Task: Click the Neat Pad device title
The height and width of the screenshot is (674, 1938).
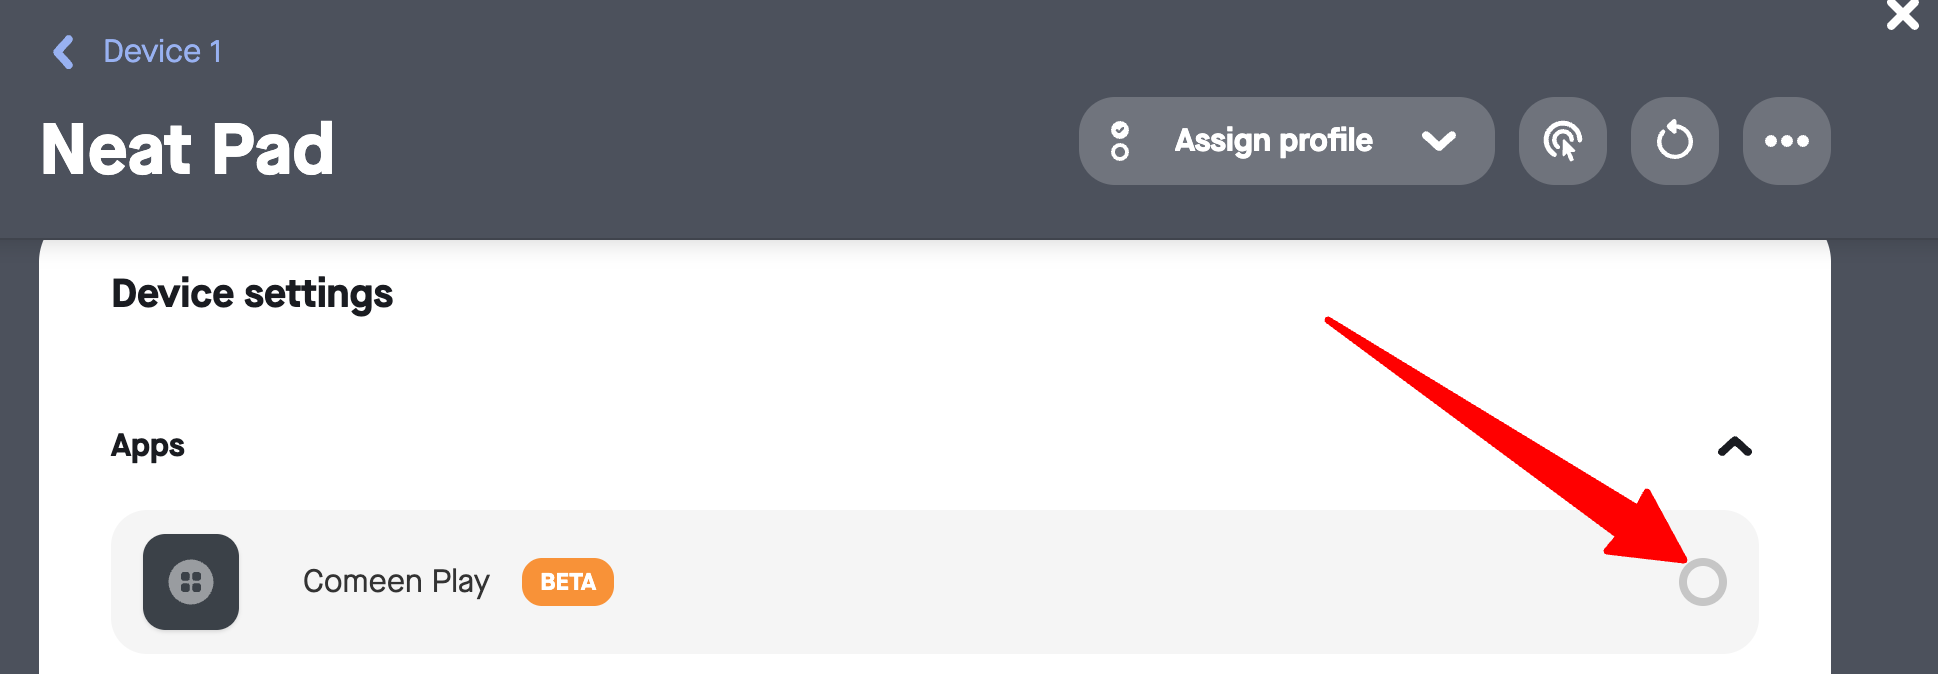Action: 188,150
